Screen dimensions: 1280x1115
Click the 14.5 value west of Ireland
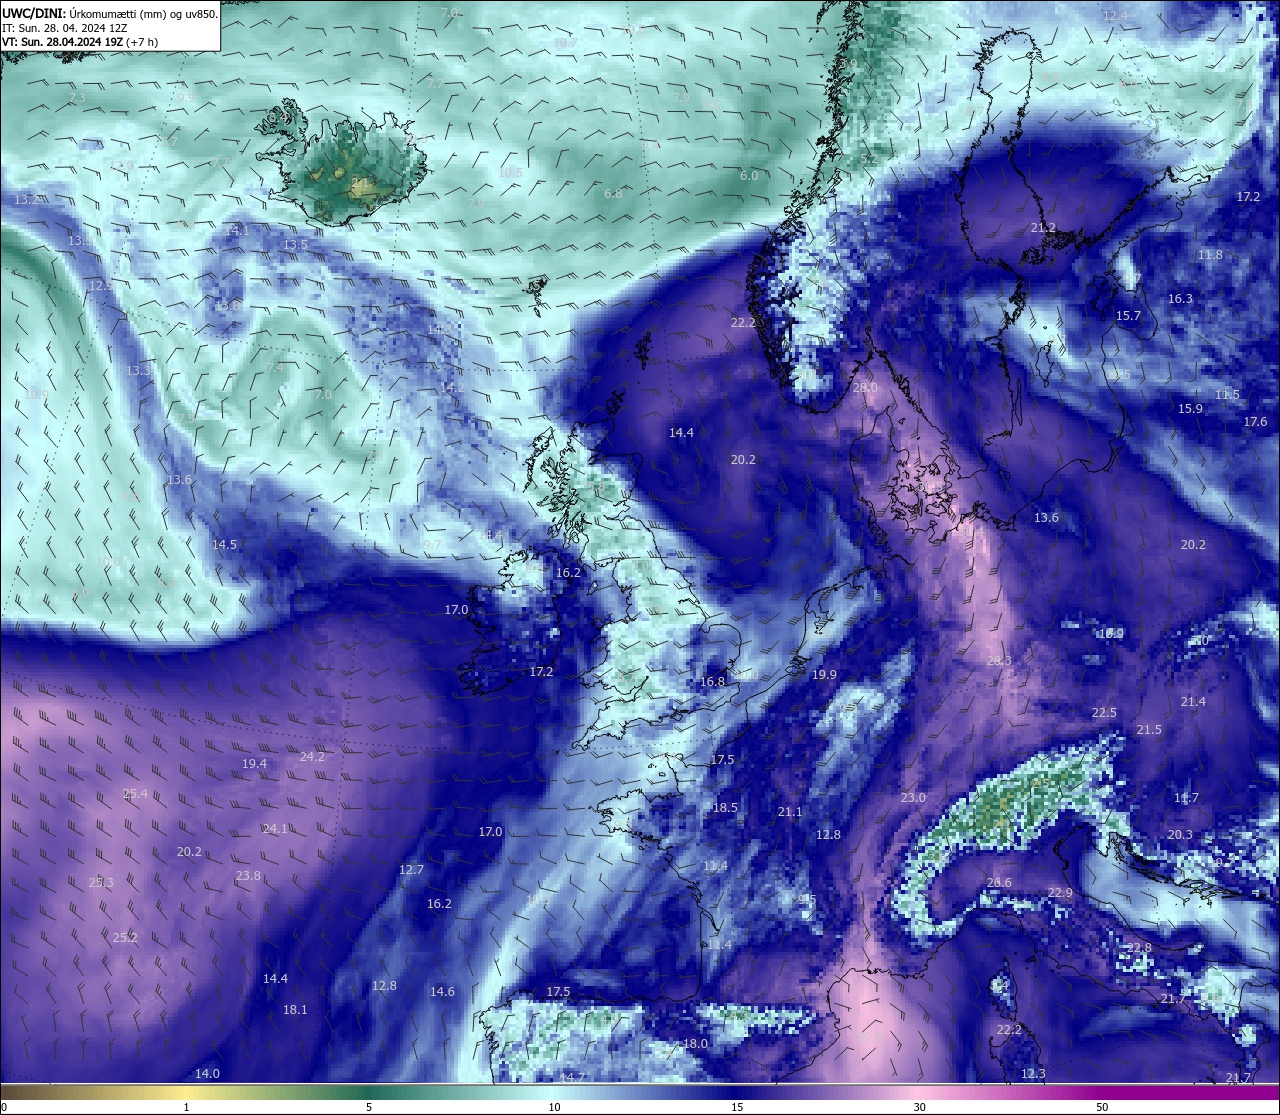224,545
